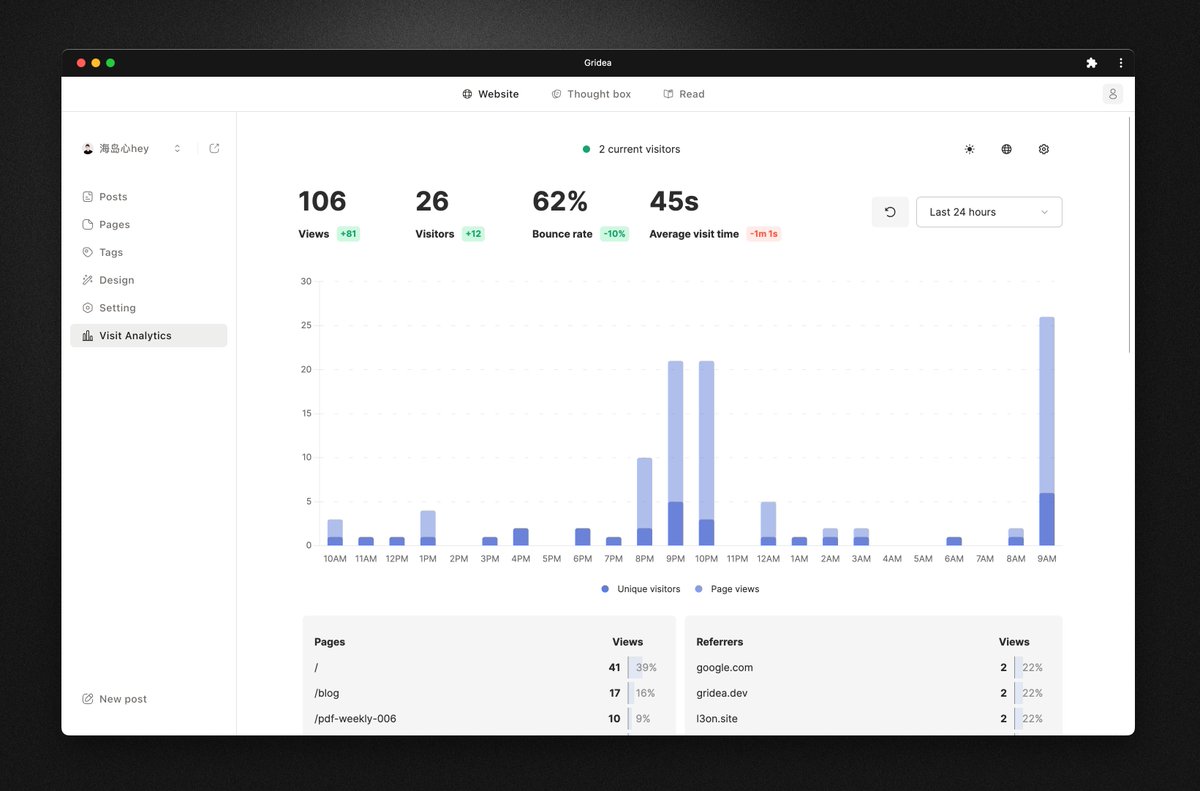Click the 2 current visitors indicator
The width and height of the screenshot is (1200, 791).
tap(631, 149)
